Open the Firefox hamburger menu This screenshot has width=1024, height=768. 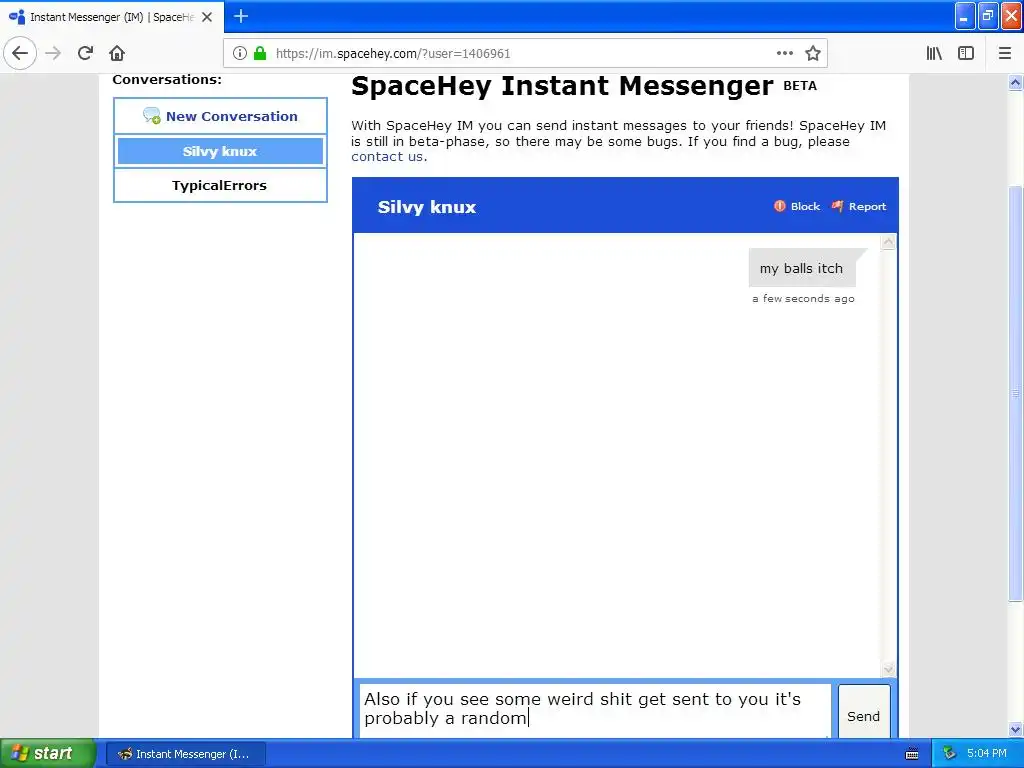pos(1004,54)
